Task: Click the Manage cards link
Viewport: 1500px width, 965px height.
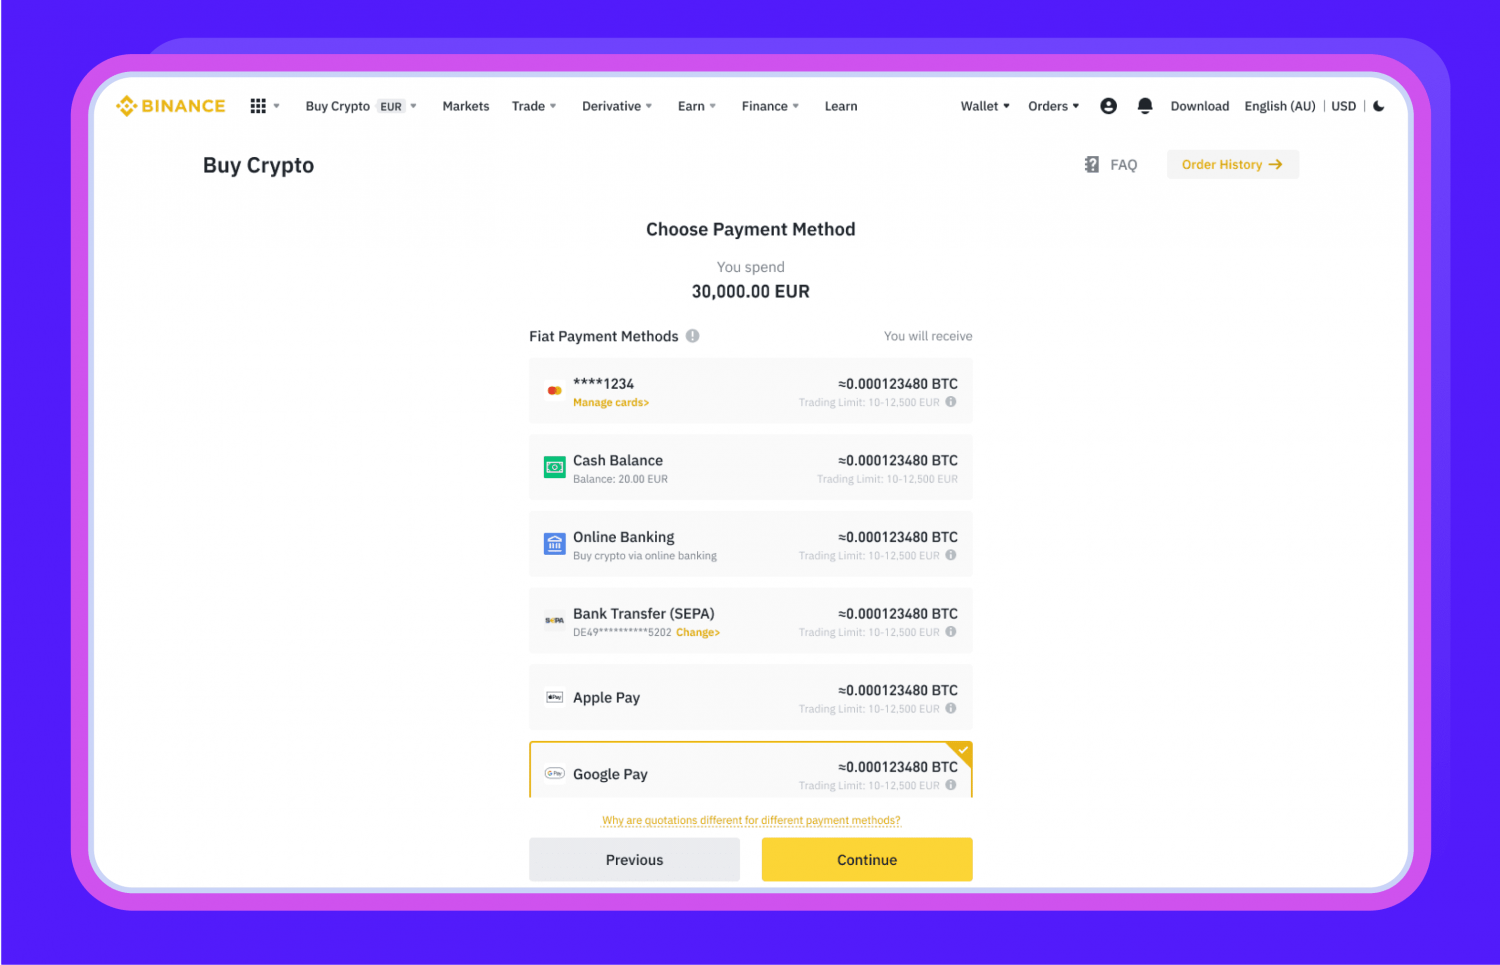Action: tap(611, 402)
